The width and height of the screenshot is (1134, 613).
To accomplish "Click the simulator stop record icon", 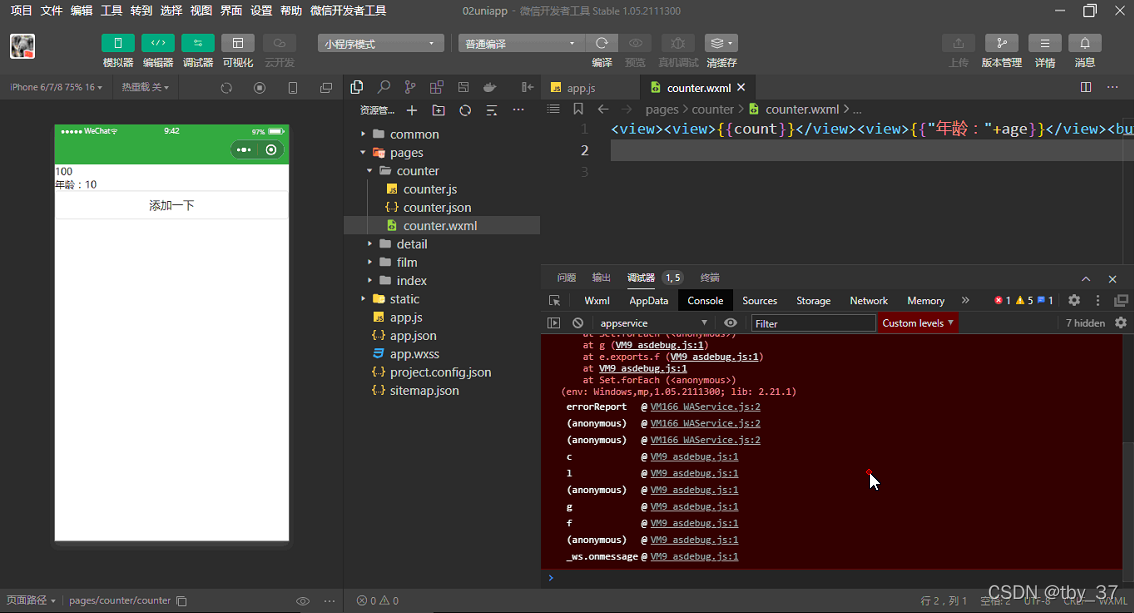I will [x=260, y=87].
